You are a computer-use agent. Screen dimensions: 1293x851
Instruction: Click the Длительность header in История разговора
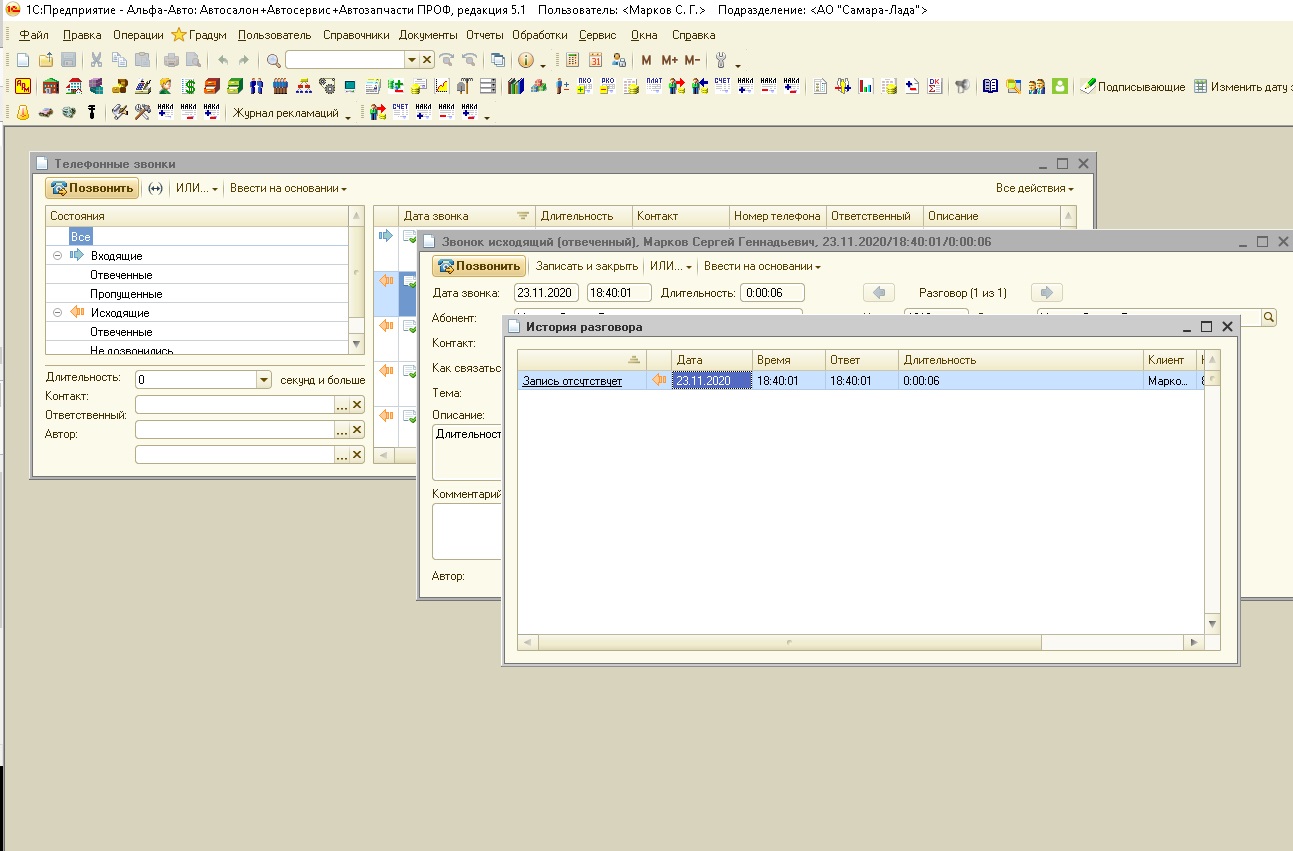coord(1020,360)
